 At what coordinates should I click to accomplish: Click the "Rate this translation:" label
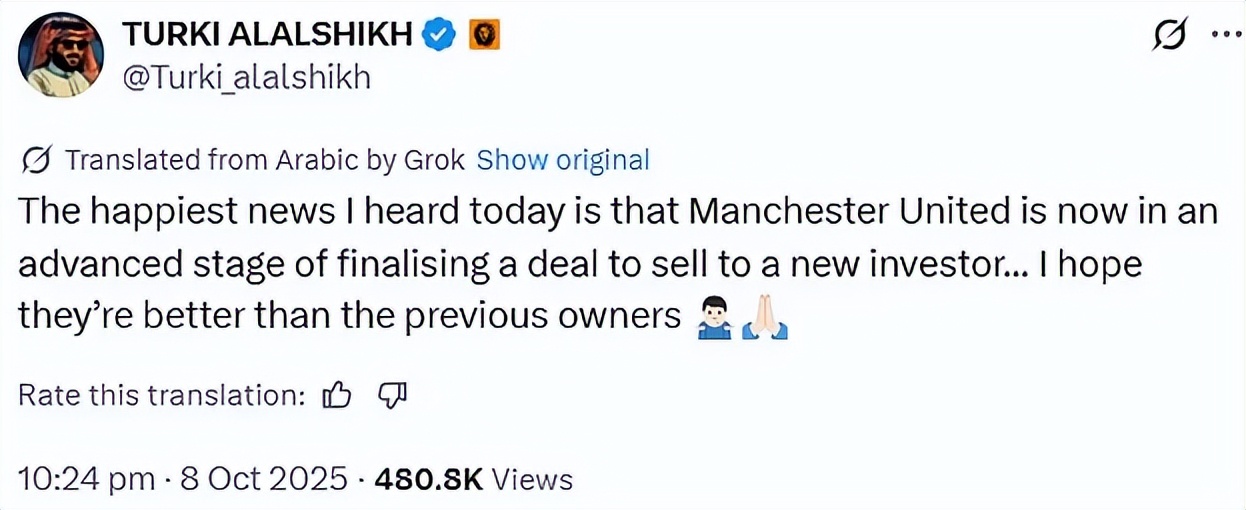[162, 396]
